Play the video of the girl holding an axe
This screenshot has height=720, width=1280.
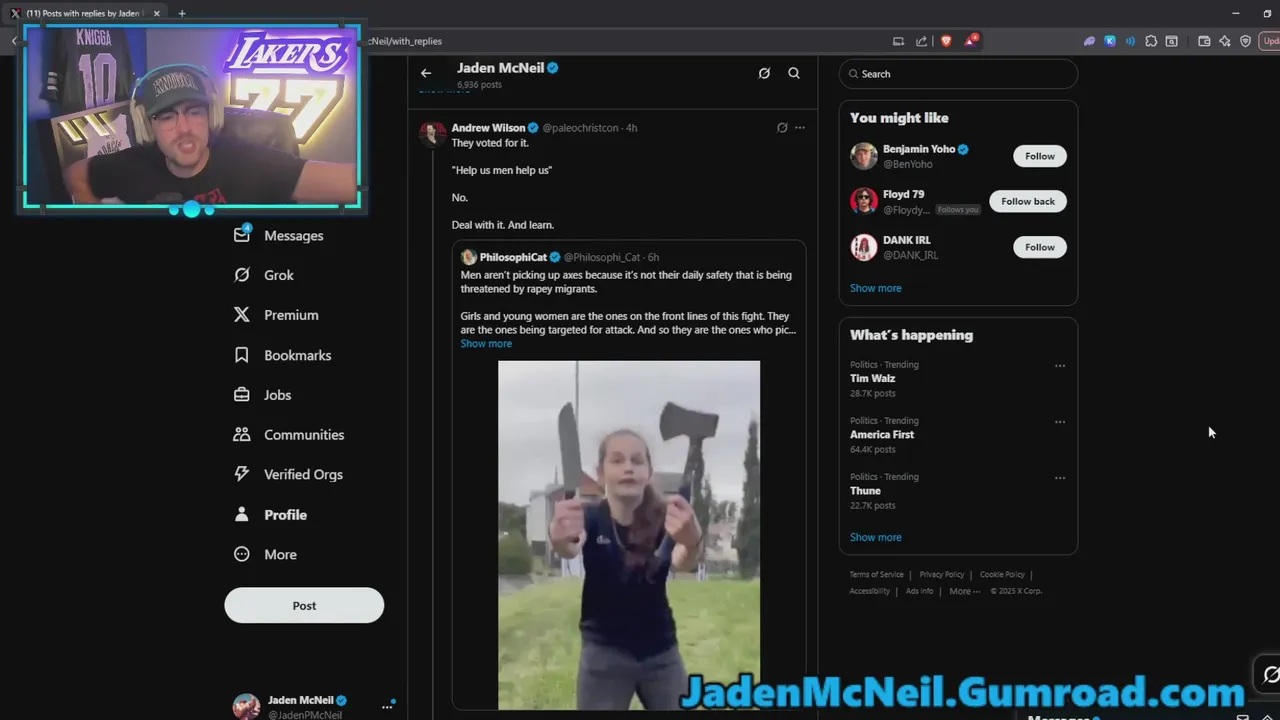(629, 535)
